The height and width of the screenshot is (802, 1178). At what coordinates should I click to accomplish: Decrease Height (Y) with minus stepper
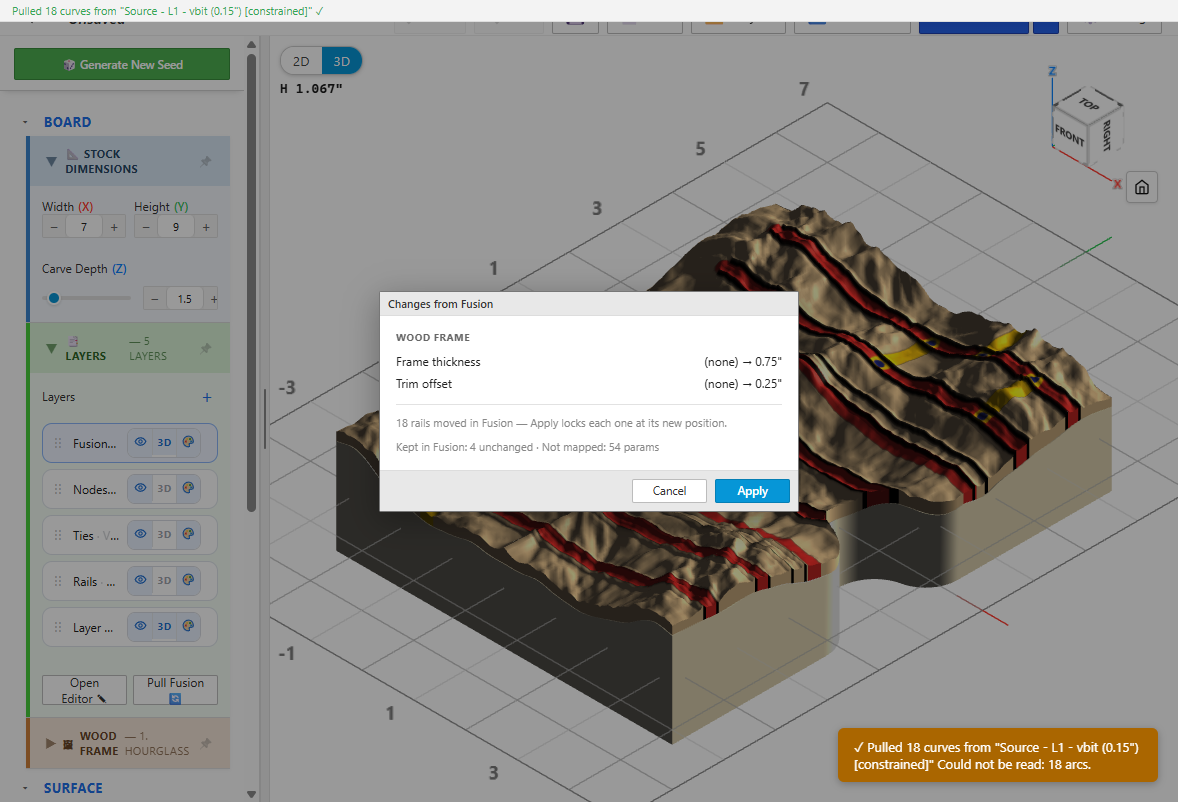(146, 227)
